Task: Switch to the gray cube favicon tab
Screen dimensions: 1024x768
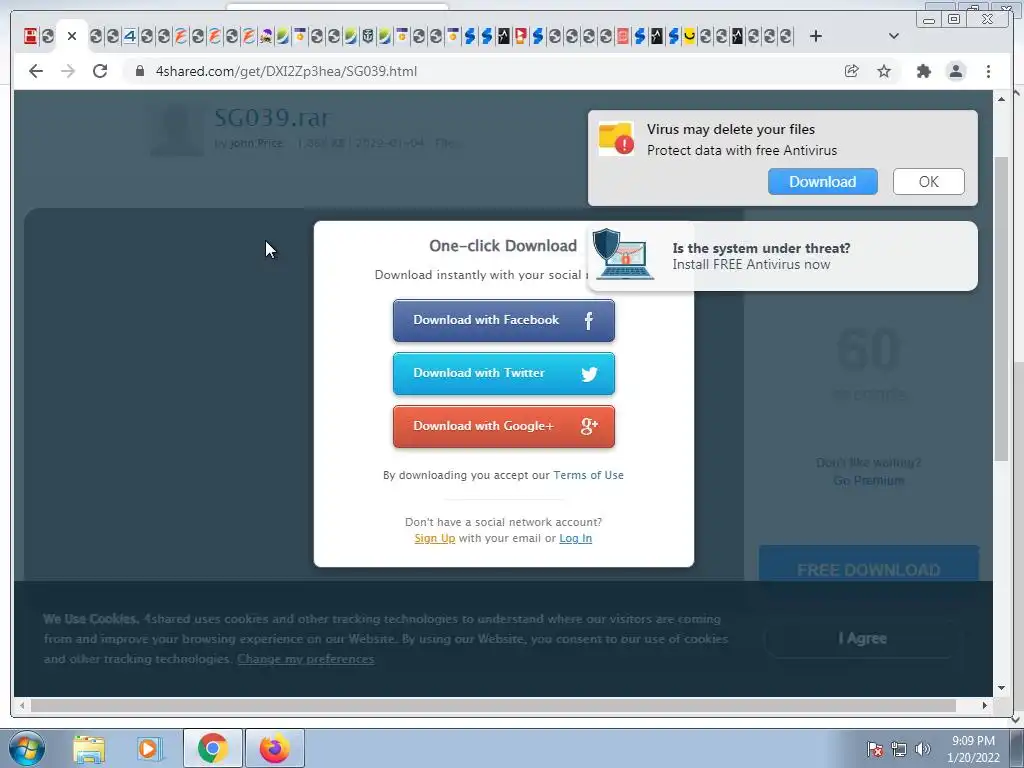Action: pyautogui.click(x=368, y=36)
